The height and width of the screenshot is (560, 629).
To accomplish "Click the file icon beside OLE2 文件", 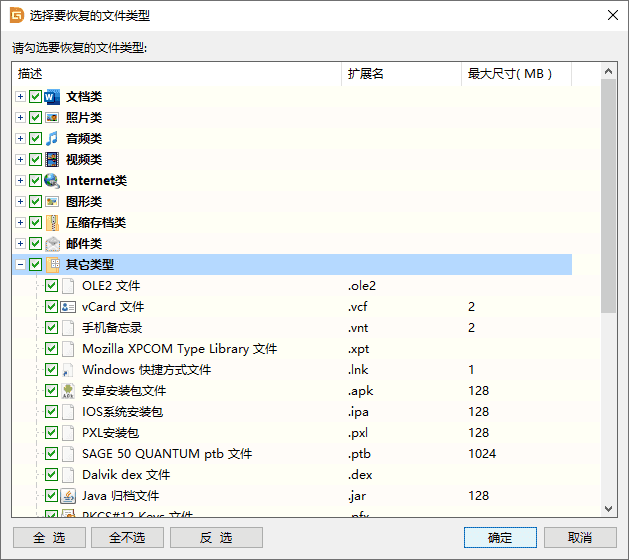I will (x=68, y=286).
